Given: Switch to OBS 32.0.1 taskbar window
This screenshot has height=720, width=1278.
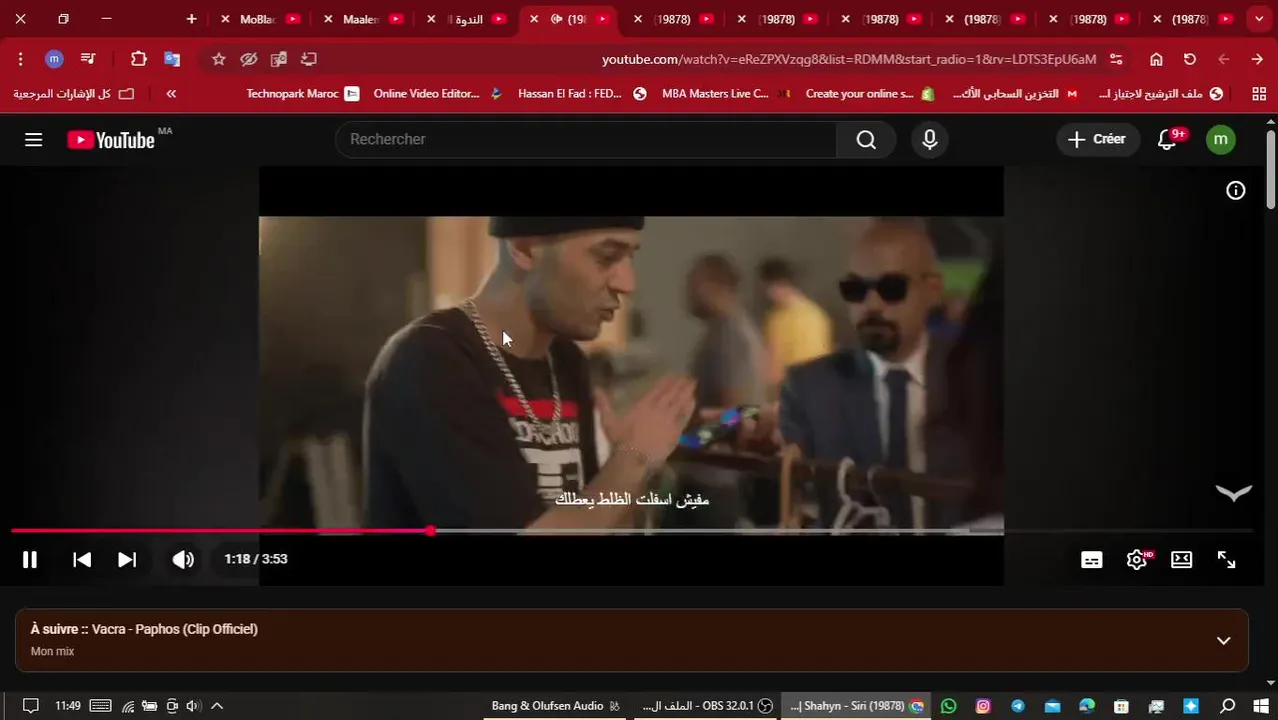Looking at the screenshot, I should click(707, 706).
